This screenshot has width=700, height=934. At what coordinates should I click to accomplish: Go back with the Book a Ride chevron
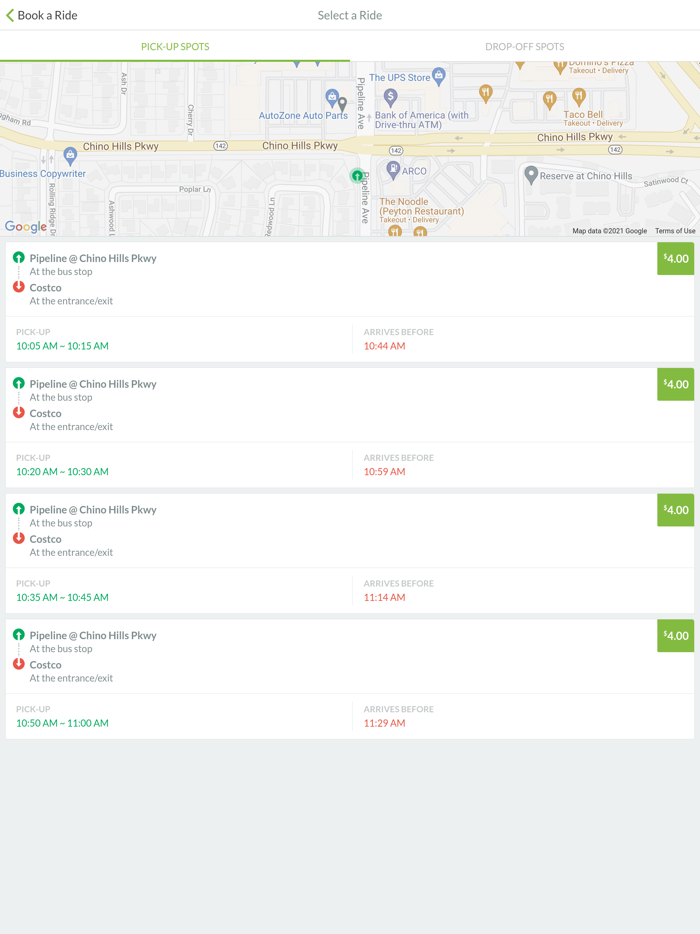point(10,15)
